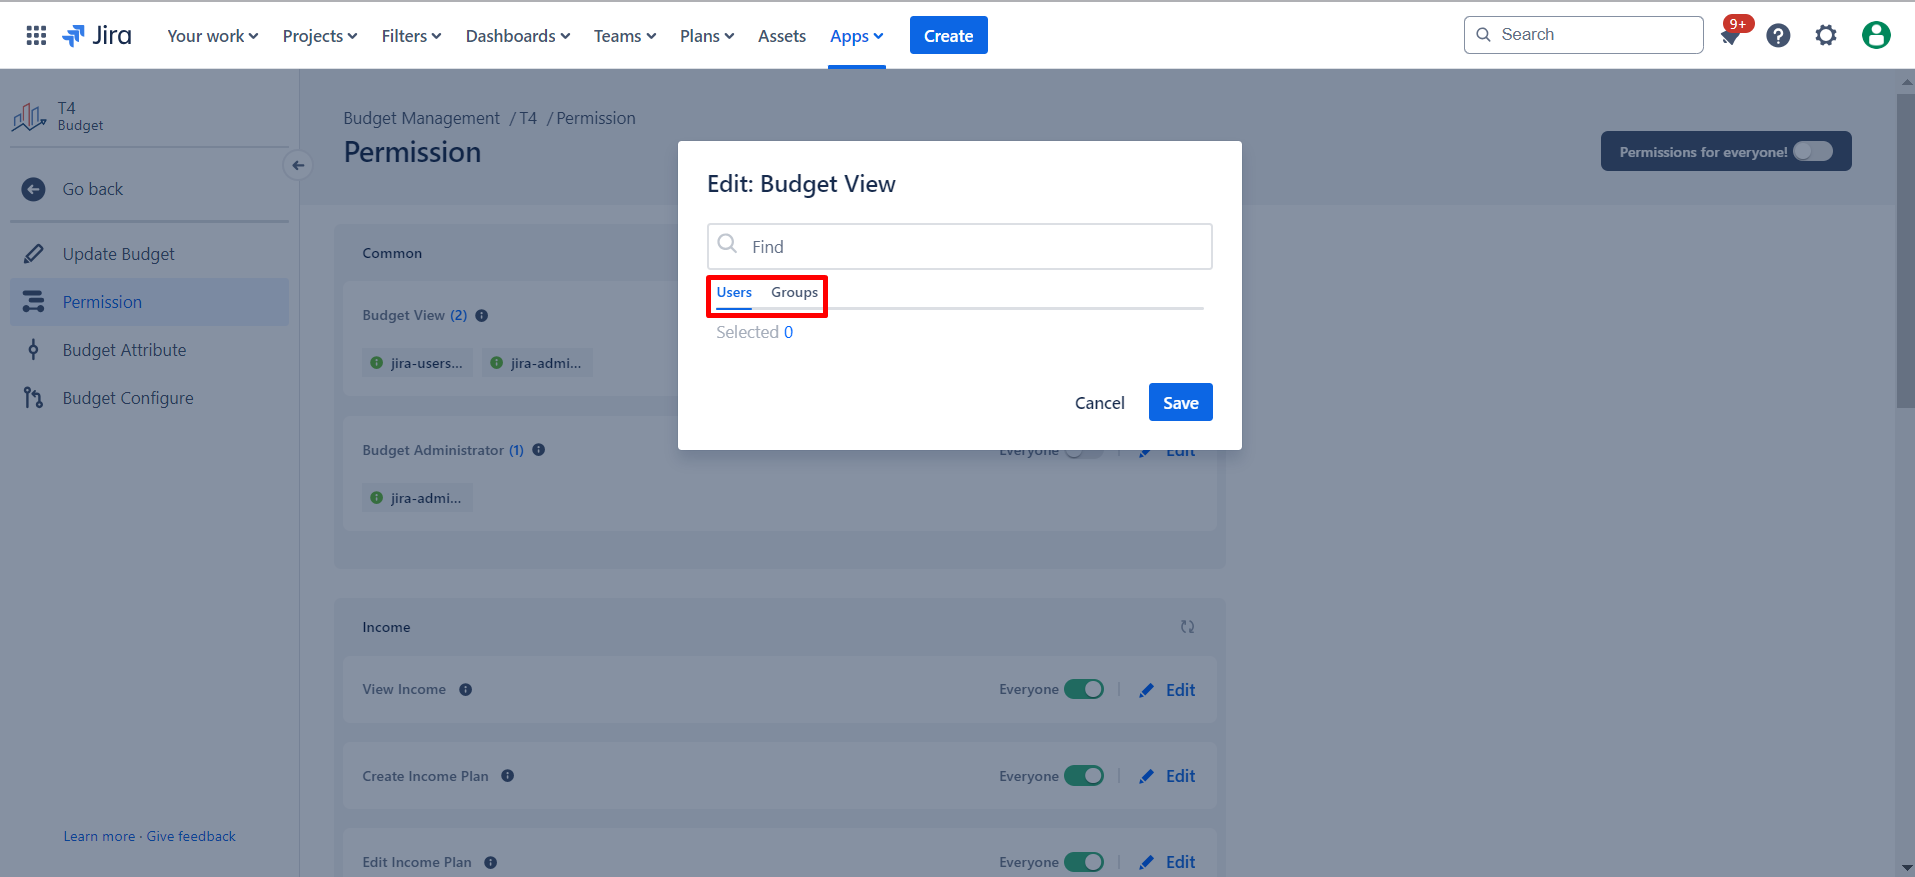Expand the Teams dropdown
The width and height of the screenshot is (1915, 877).
[625, 36]
